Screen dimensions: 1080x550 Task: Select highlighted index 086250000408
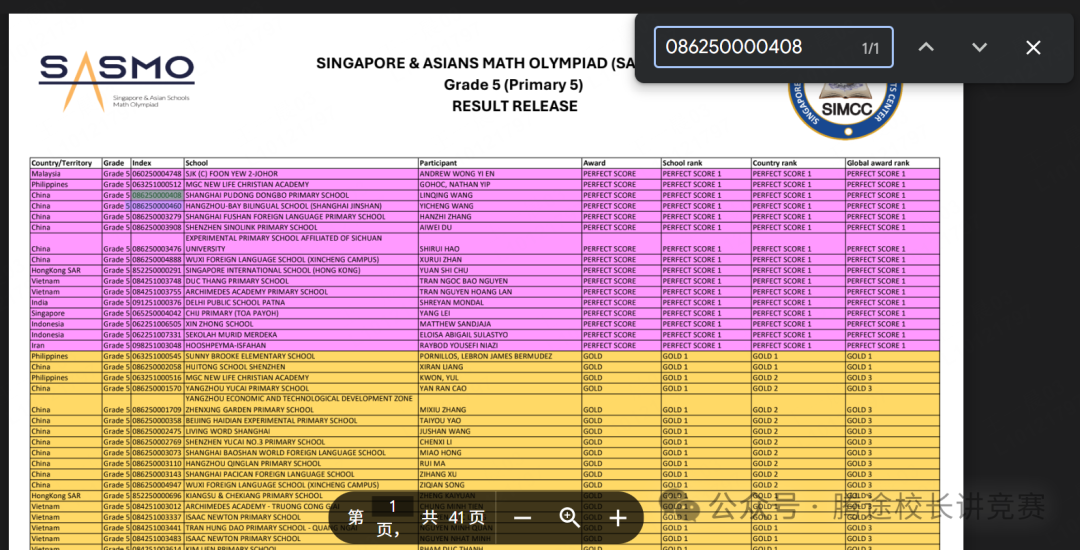(x=157, y=195)
